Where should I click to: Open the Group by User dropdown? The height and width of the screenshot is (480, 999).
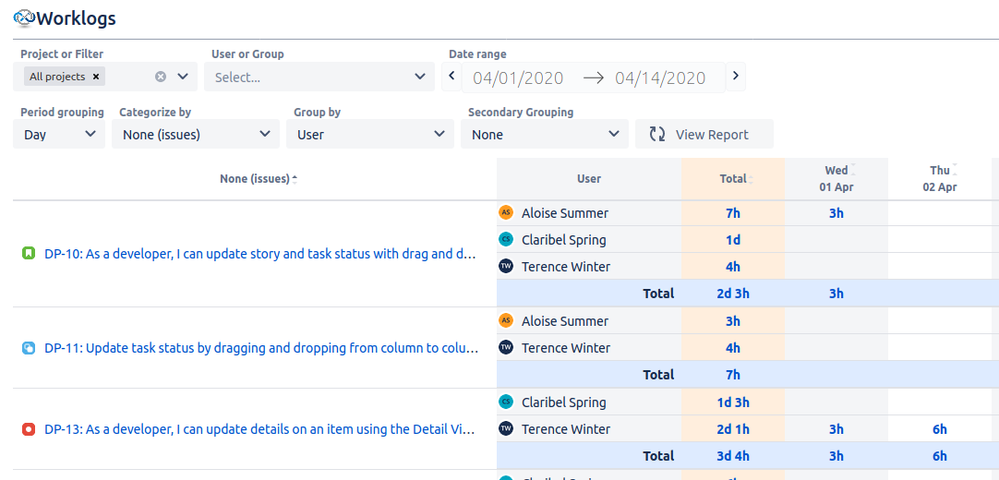tap(369, 134)
